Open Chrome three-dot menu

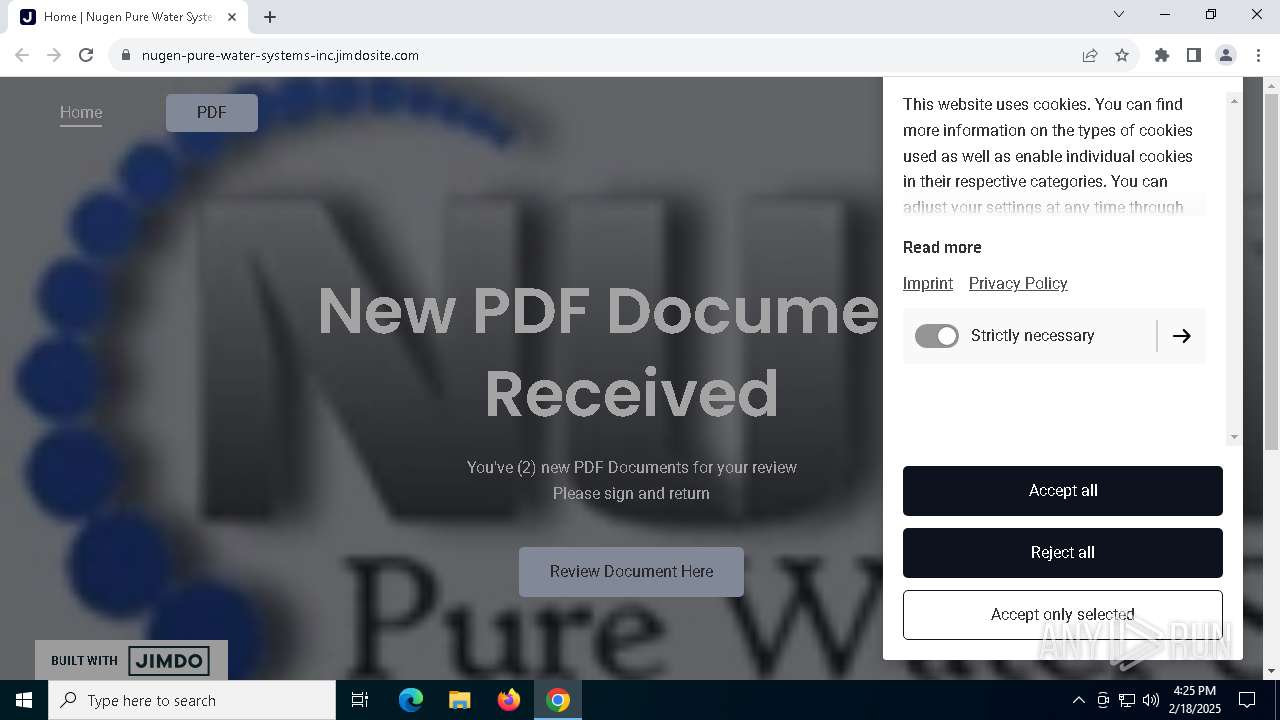(1258, 55)
